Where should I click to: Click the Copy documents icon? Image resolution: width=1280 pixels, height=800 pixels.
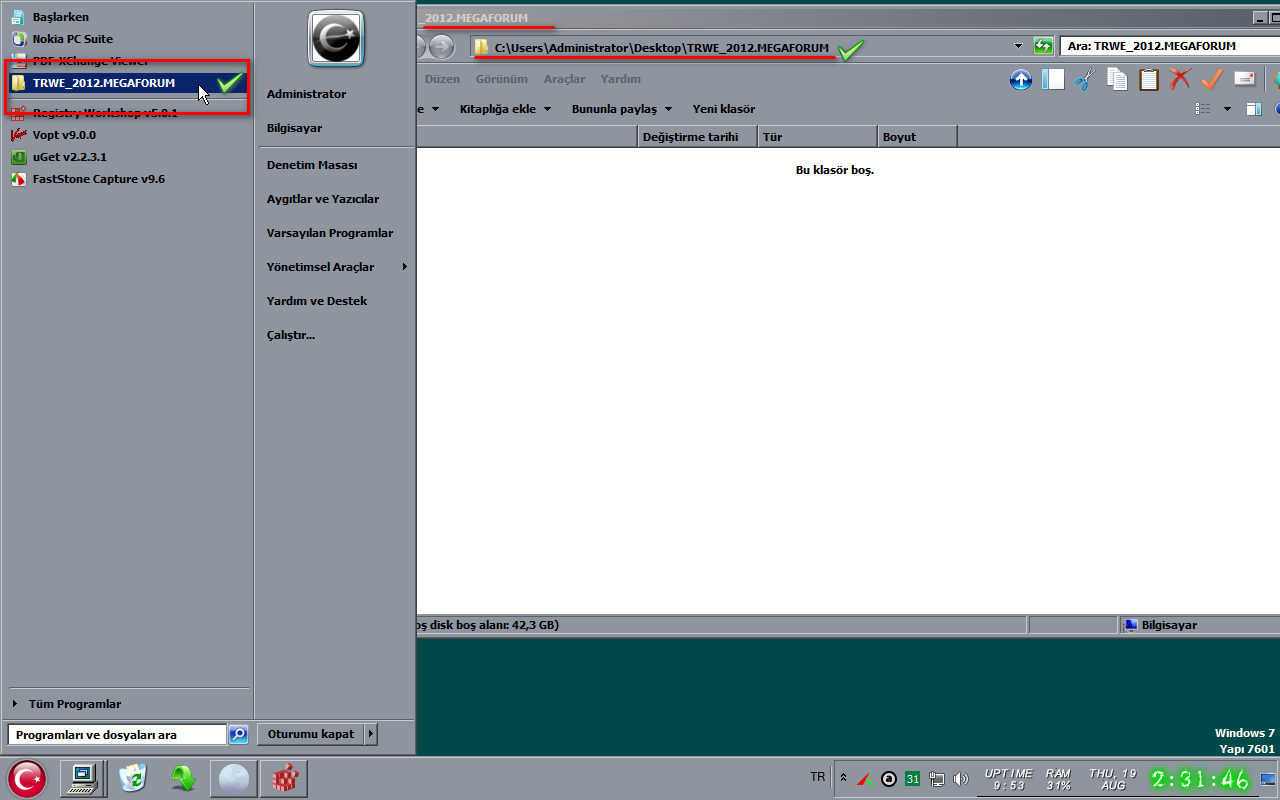[1117, 80]
